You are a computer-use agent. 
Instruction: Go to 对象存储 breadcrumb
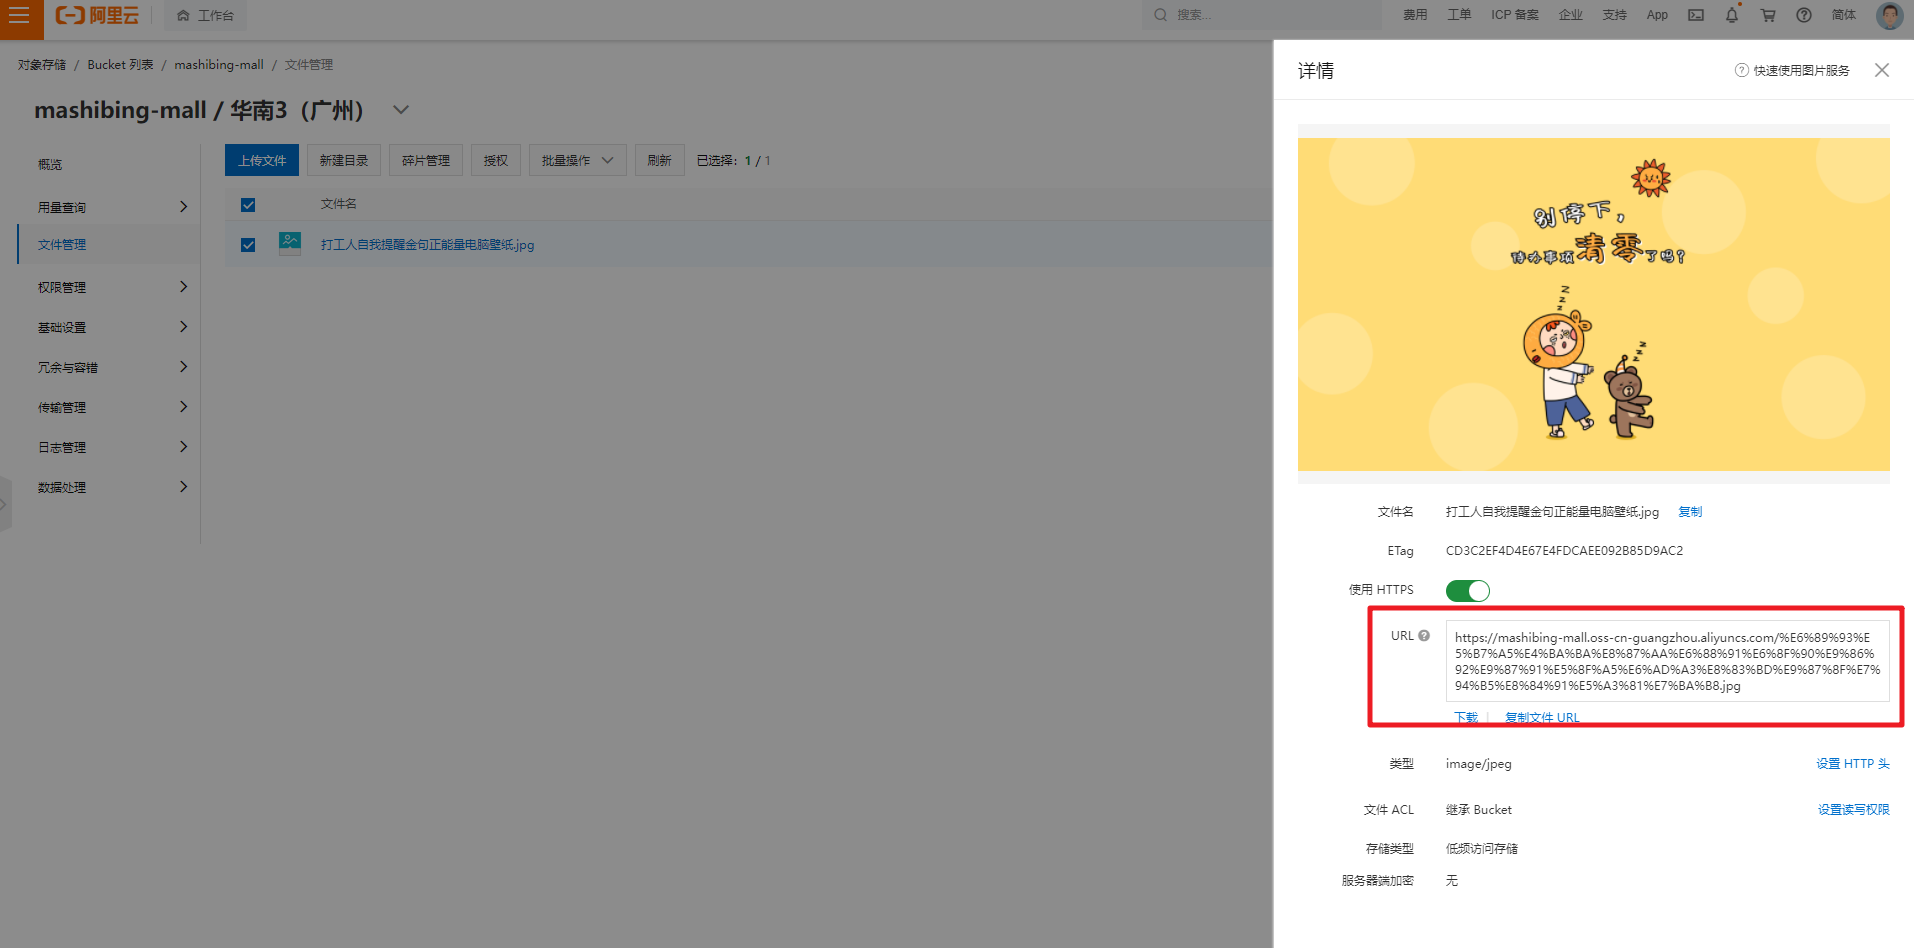[42, 65]
